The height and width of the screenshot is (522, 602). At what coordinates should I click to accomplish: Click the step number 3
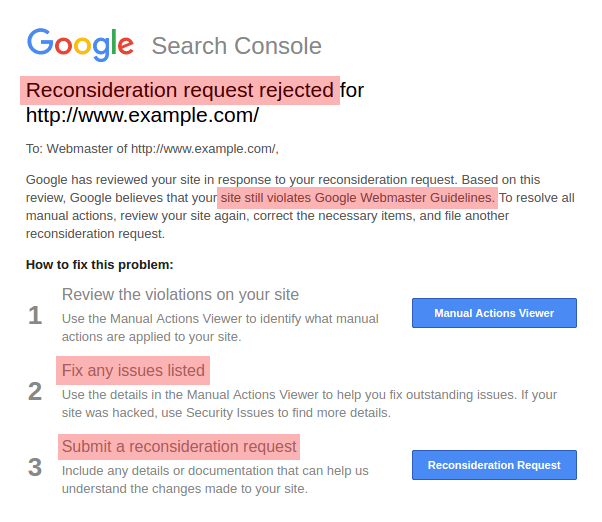pyautogui.click(x=35, y=467)
